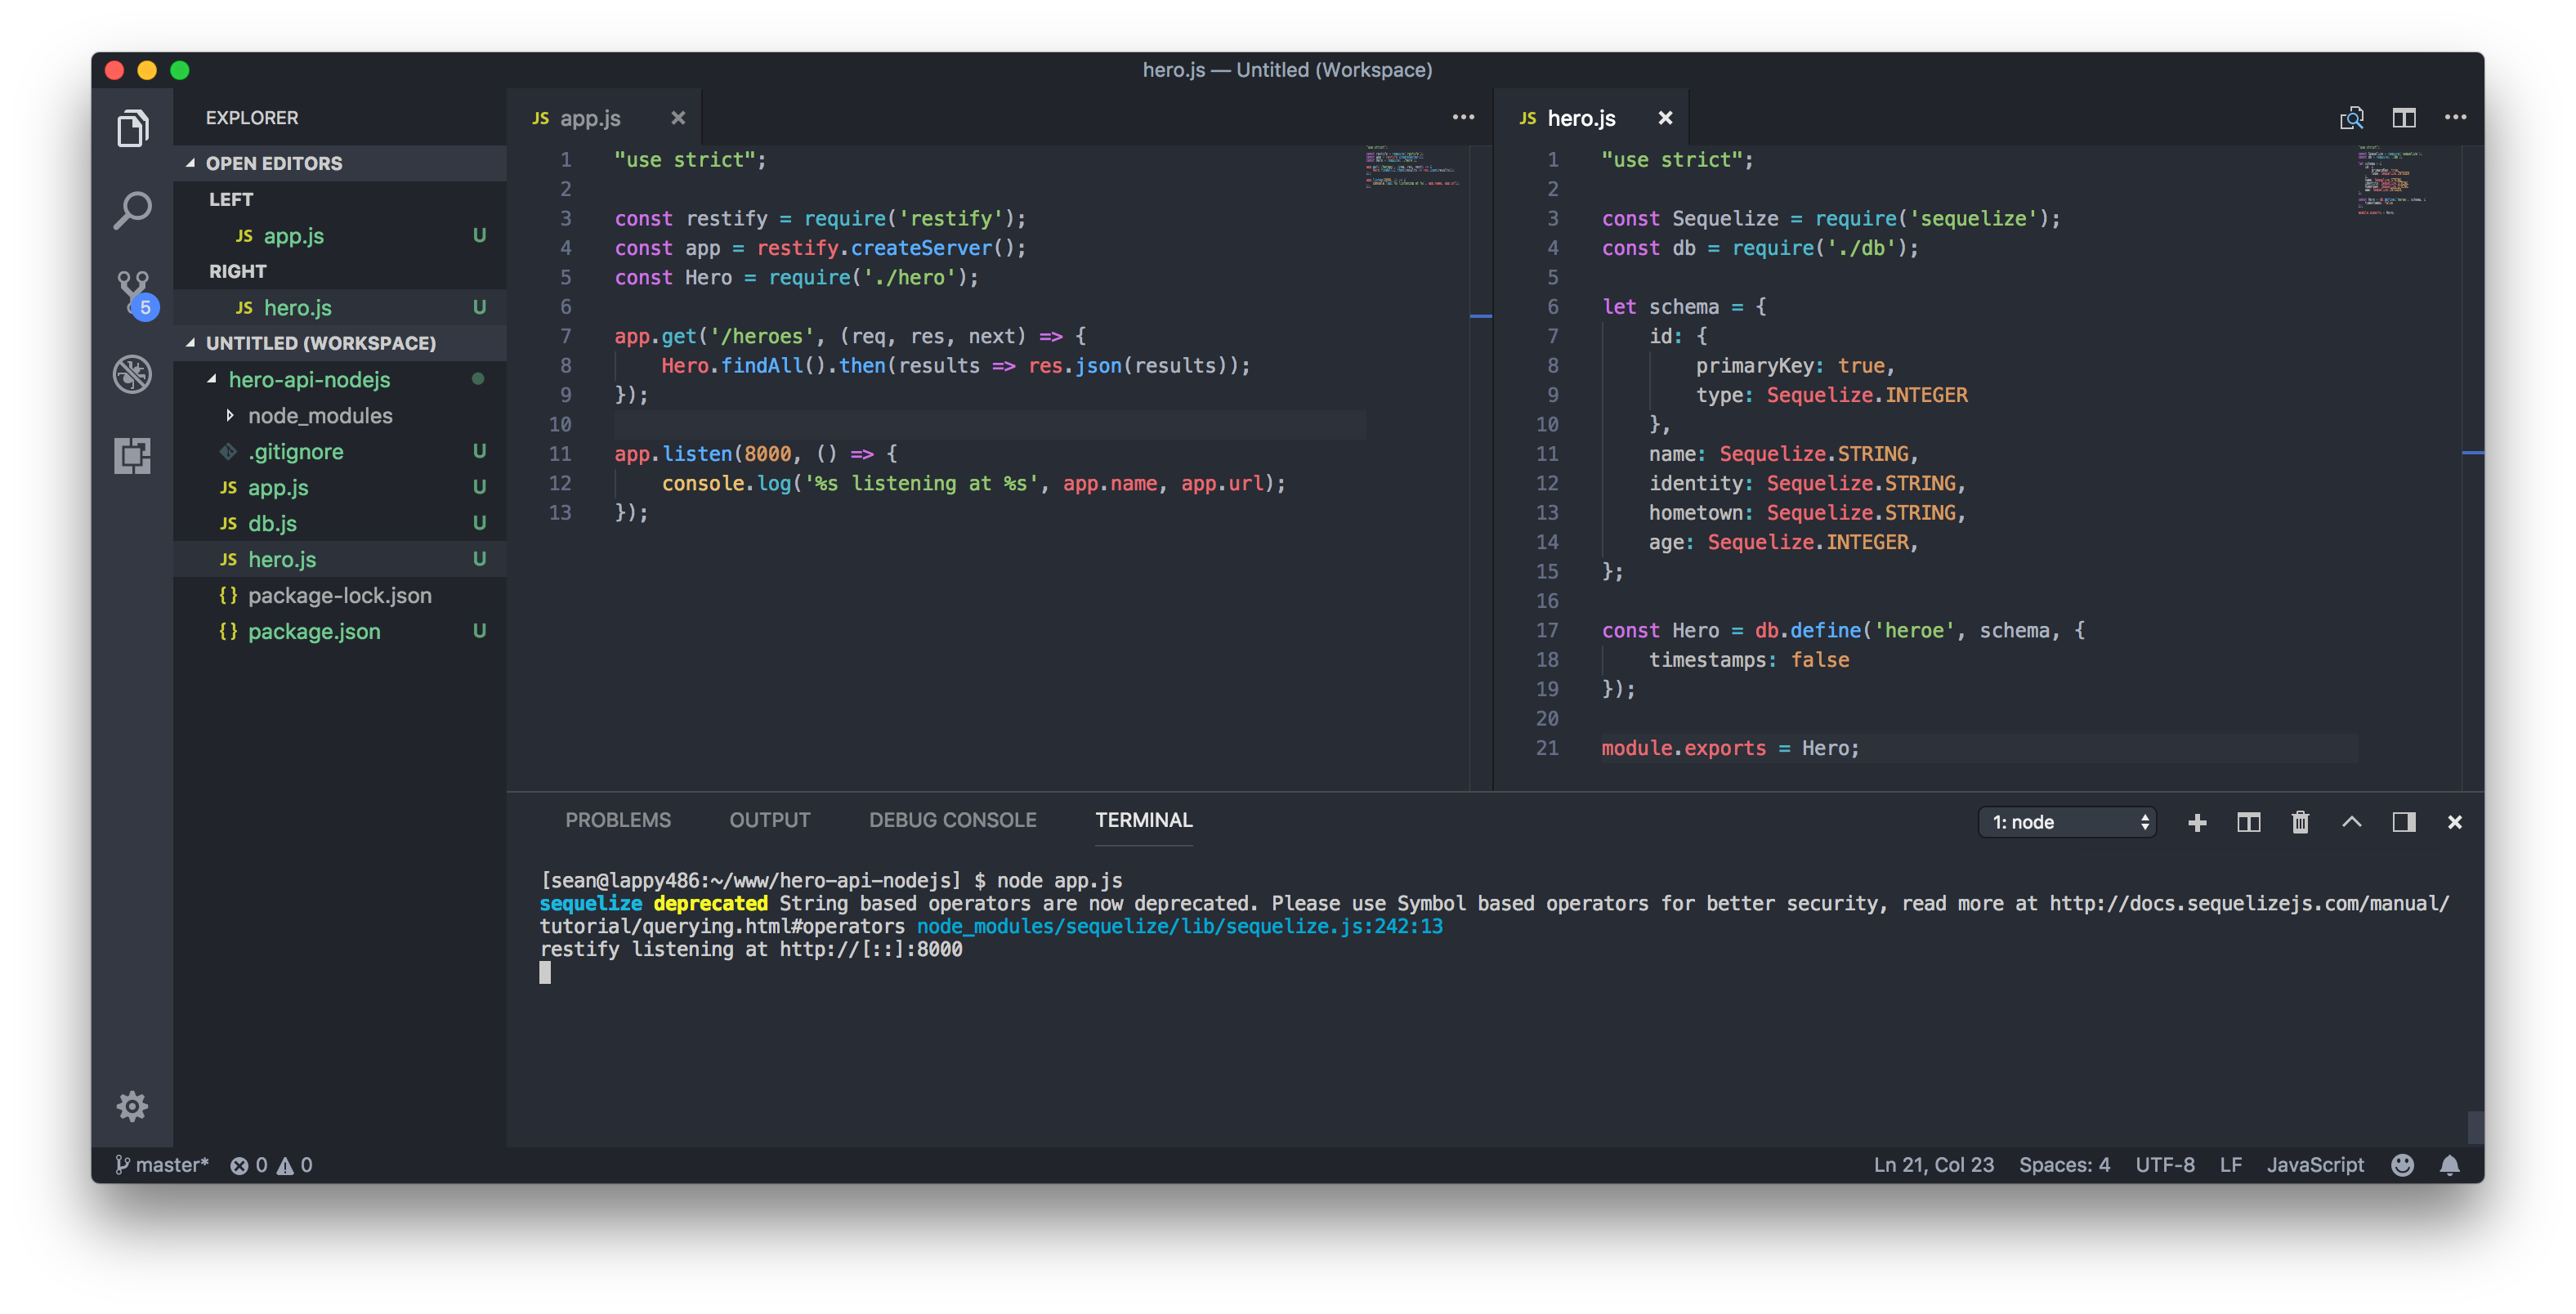Add a new terminal with plus icon
The image size is (2576, 1314).
[x=2197, y=822]
